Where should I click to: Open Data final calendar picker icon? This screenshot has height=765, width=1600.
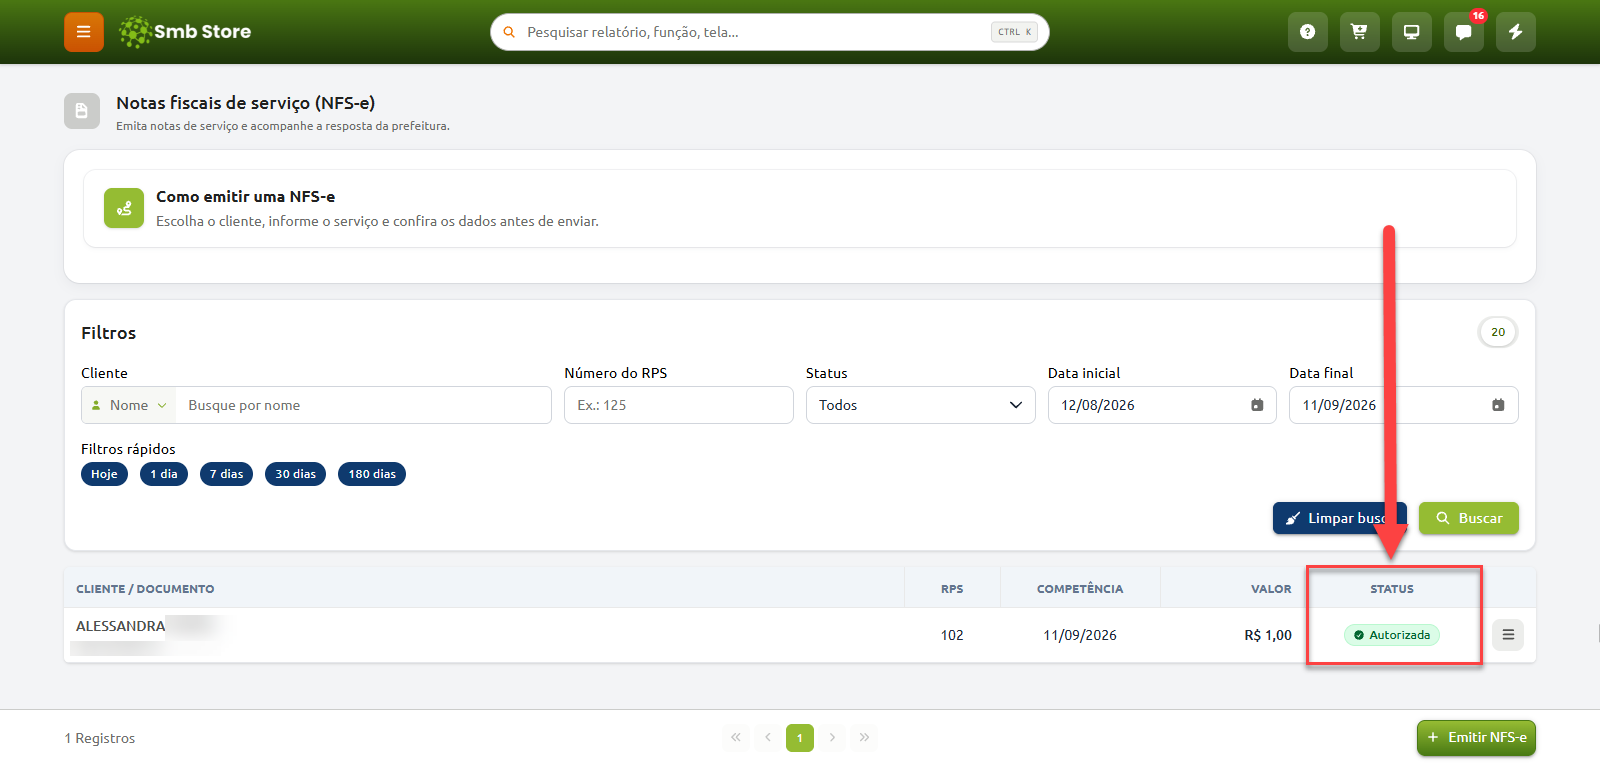click(1498, 405)
